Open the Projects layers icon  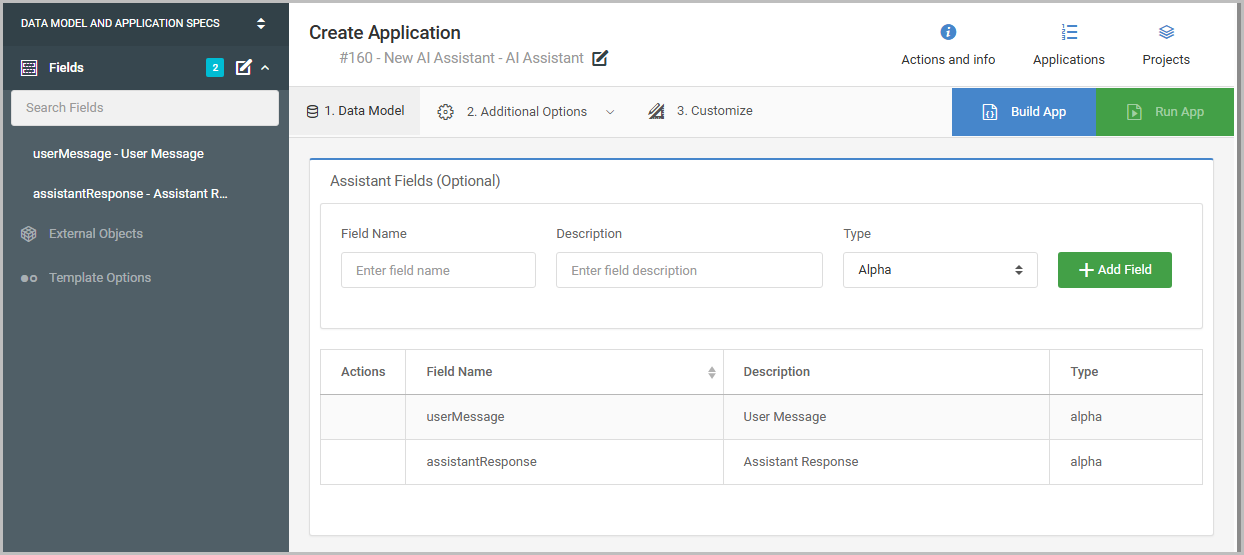(x=1166, y=32)
